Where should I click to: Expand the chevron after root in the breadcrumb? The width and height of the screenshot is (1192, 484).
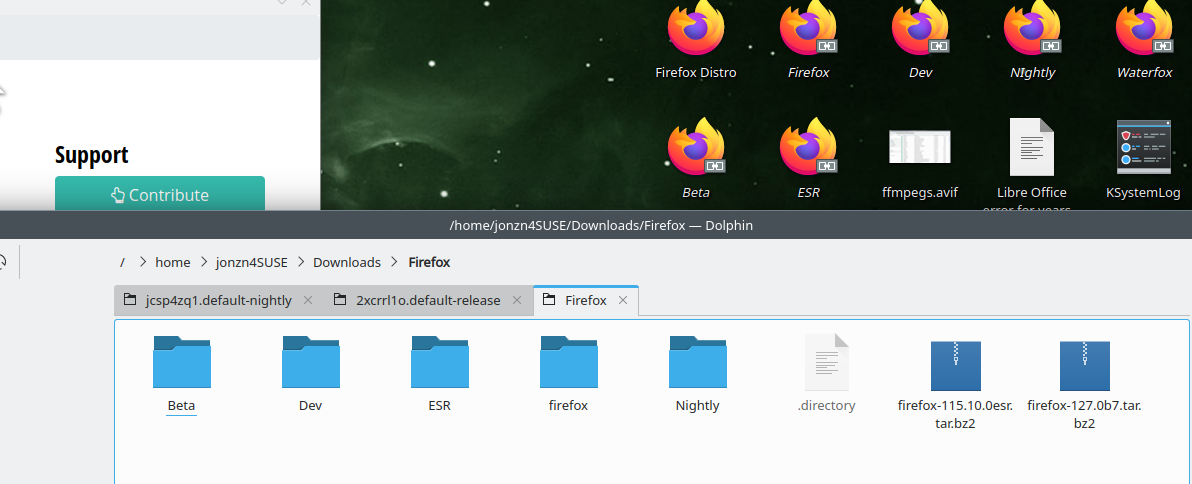click(x=142, y=262)
